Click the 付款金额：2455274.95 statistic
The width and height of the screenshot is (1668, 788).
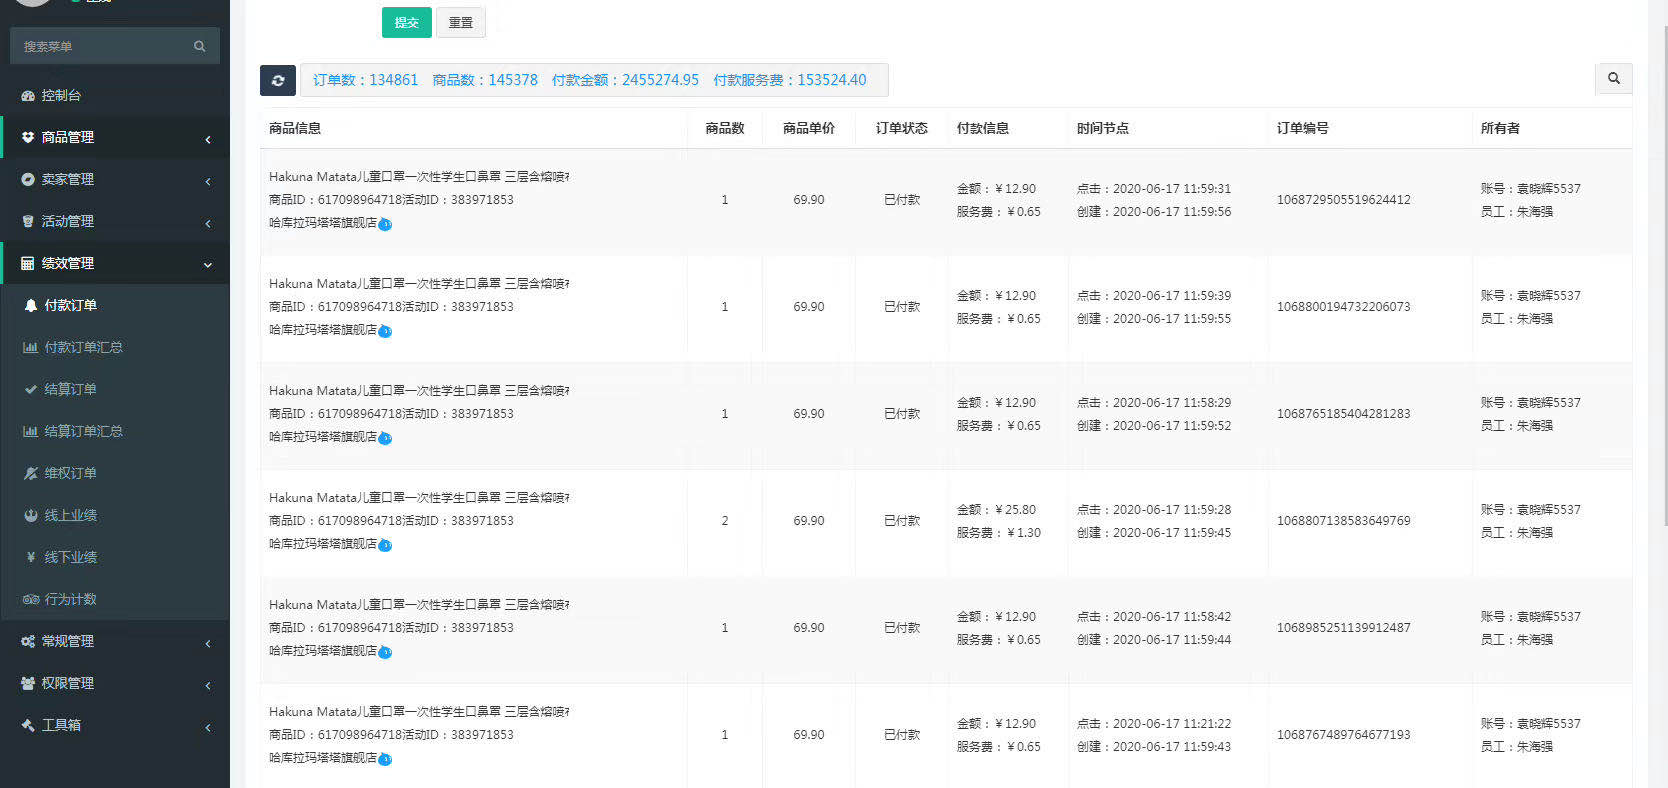pyautogui.click(x=625, y=80)
